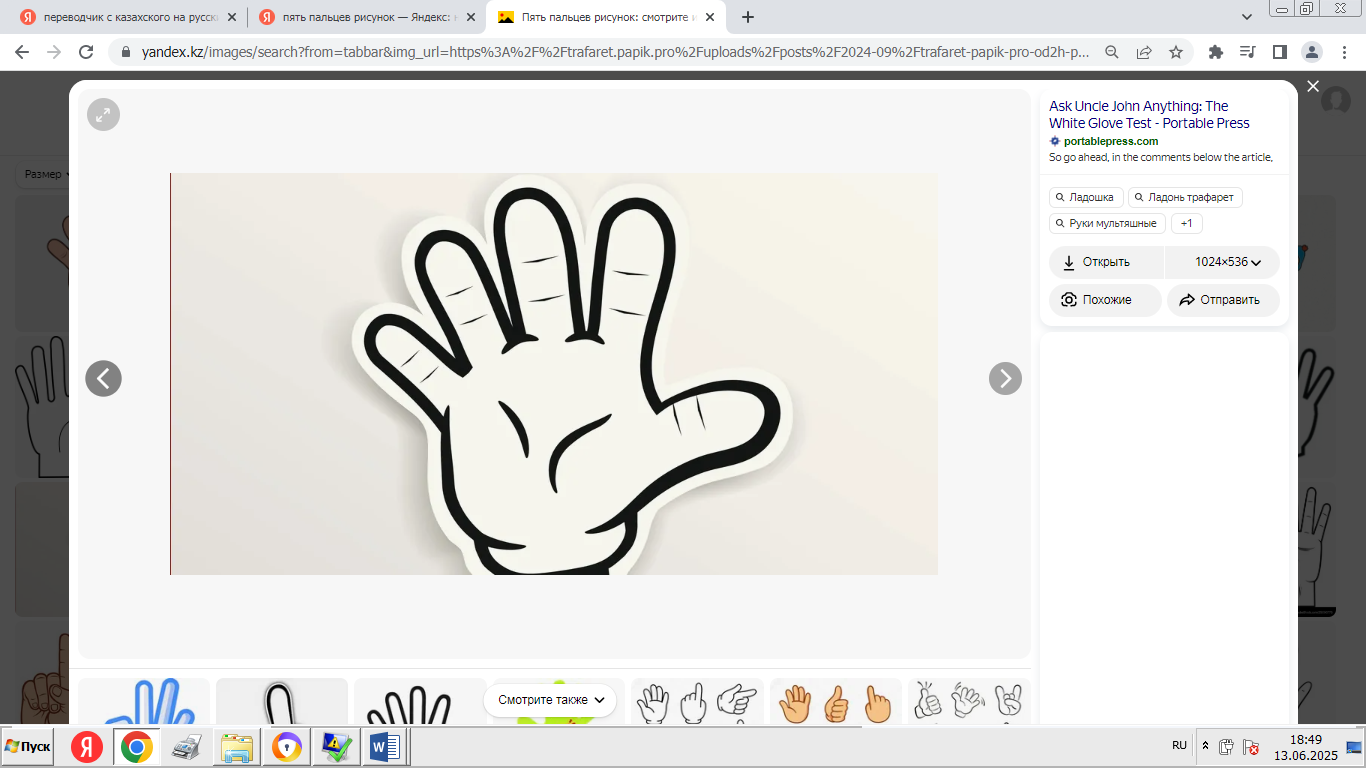
Task: Open the blue hand thumbnail below
Action: tap(144, 701)
